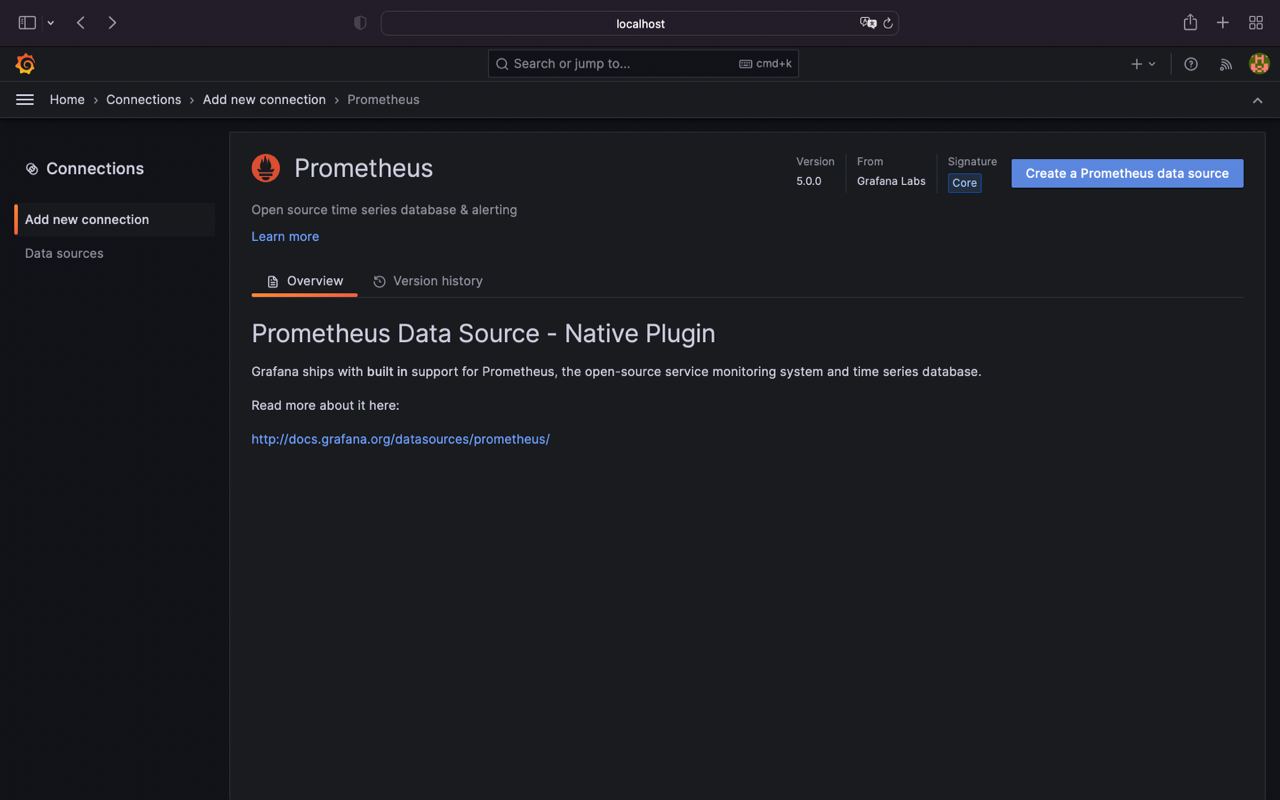Image resolution: width=1280 pixels, height=800 pixels.
Task: Open the hamburger navigation menu
Action: pyautogui.click(x=25, y=99)
